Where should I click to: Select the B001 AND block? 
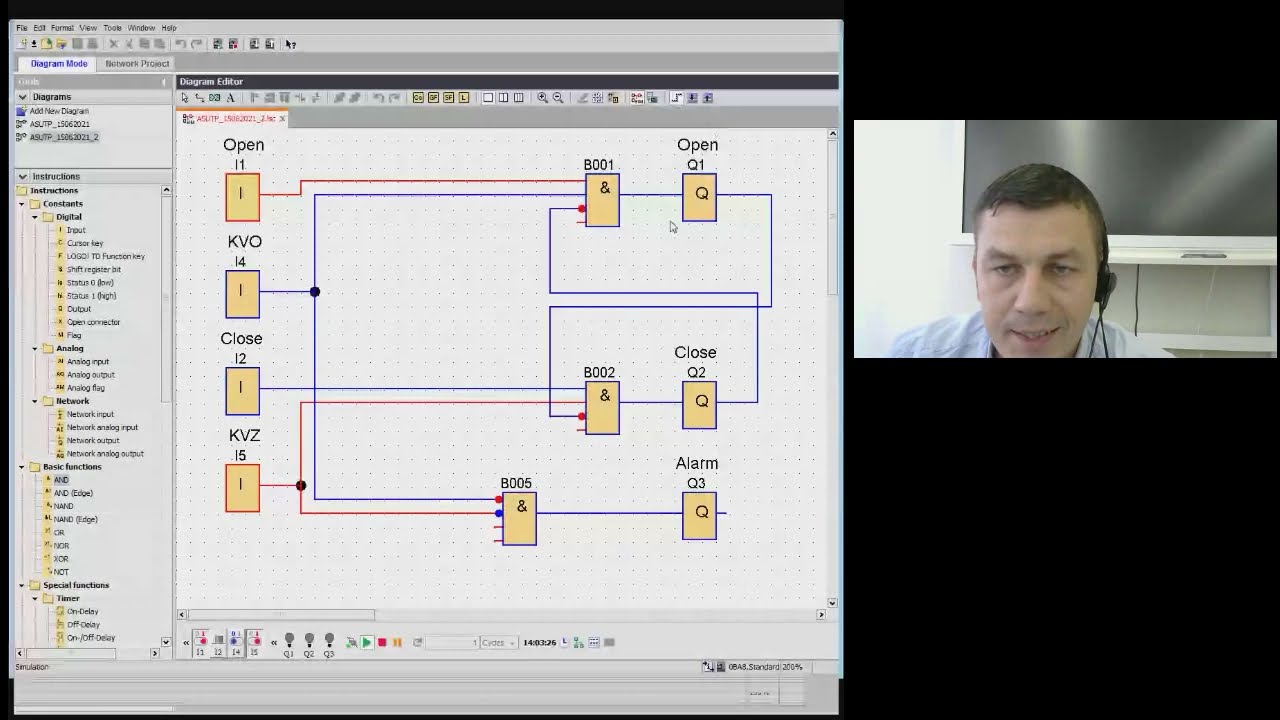[x=602, y=200]
